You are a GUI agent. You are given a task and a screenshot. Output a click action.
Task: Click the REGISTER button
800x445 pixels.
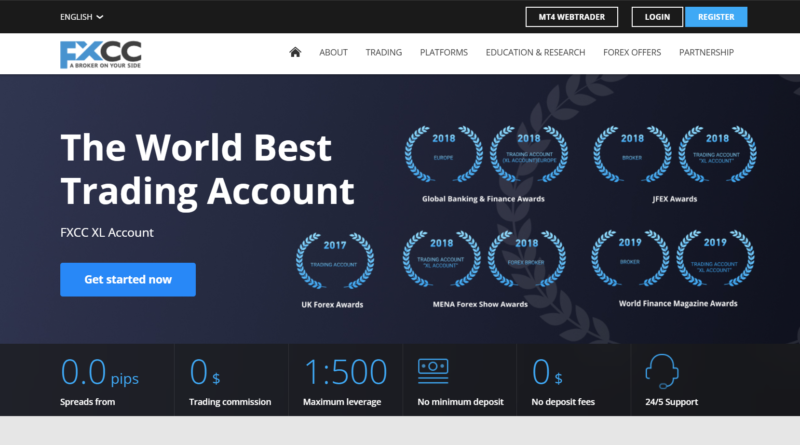(716, 17)
